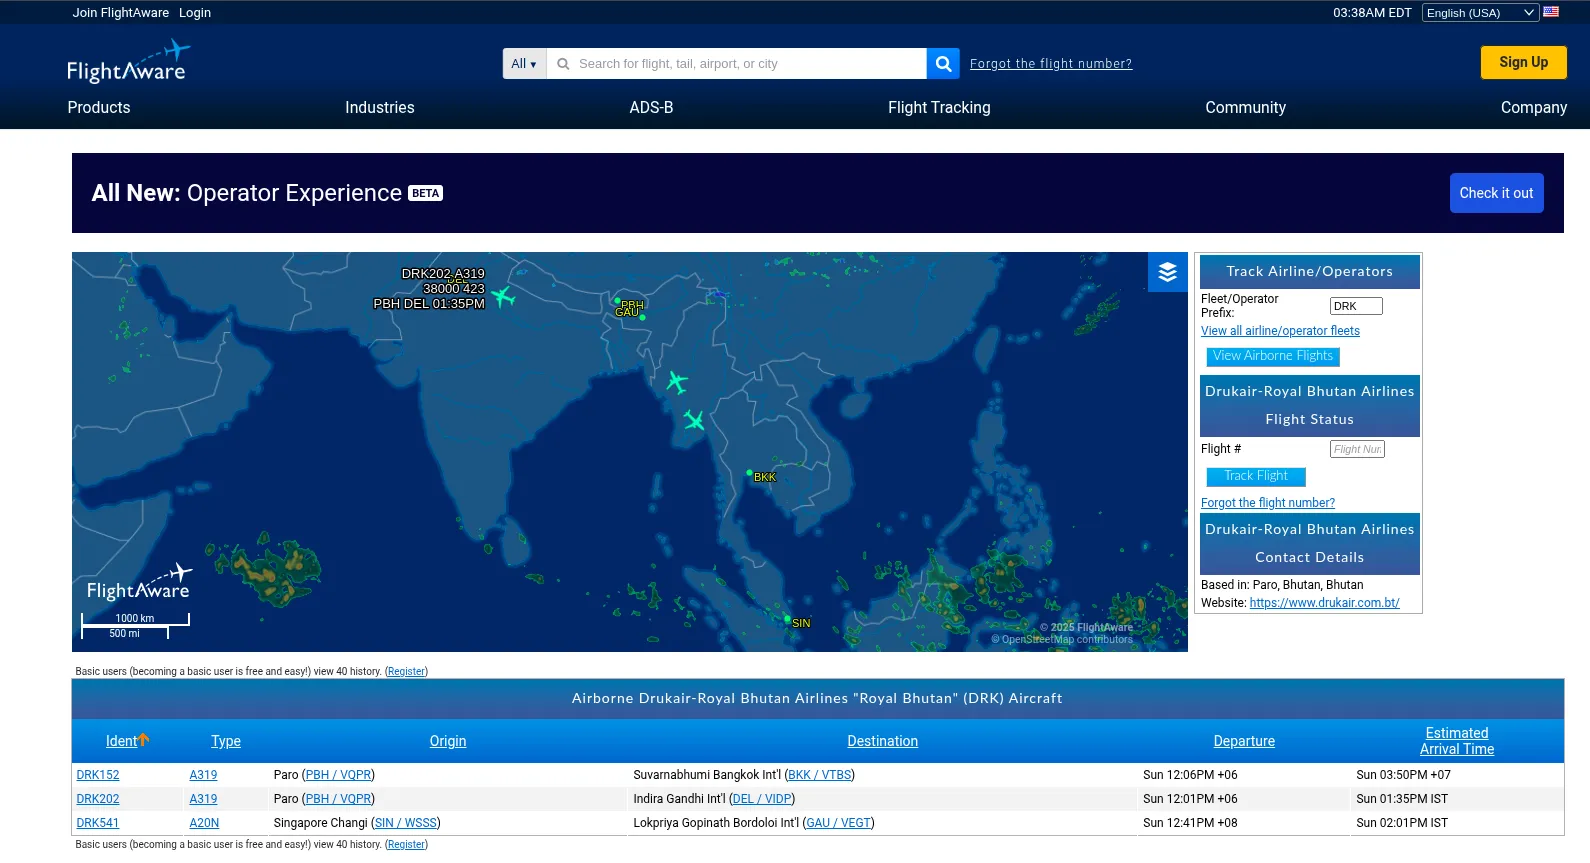
Task: Click the DRK202 aircraft icon on the map
Action: [x=503, y=296]
